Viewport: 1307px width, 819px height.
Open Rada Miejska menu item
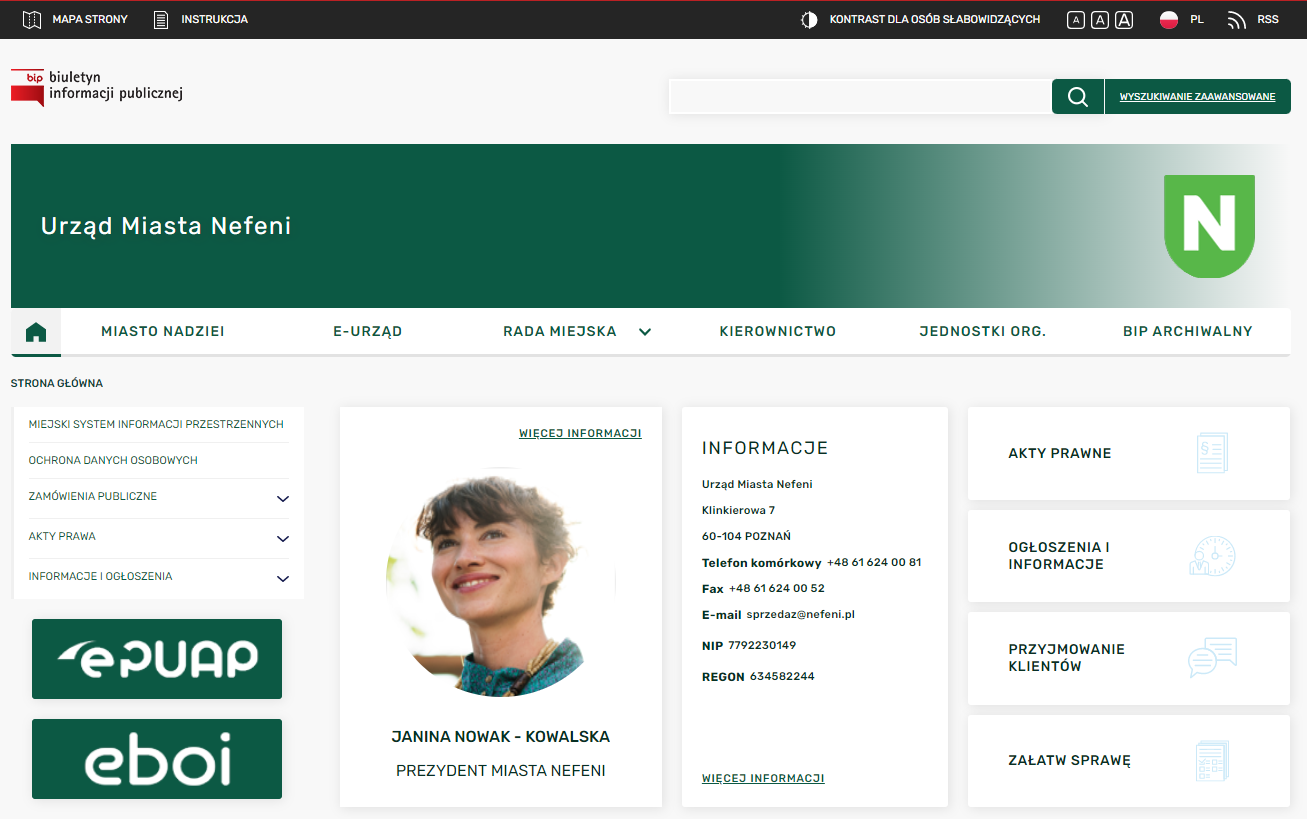[x=560, y=332]
